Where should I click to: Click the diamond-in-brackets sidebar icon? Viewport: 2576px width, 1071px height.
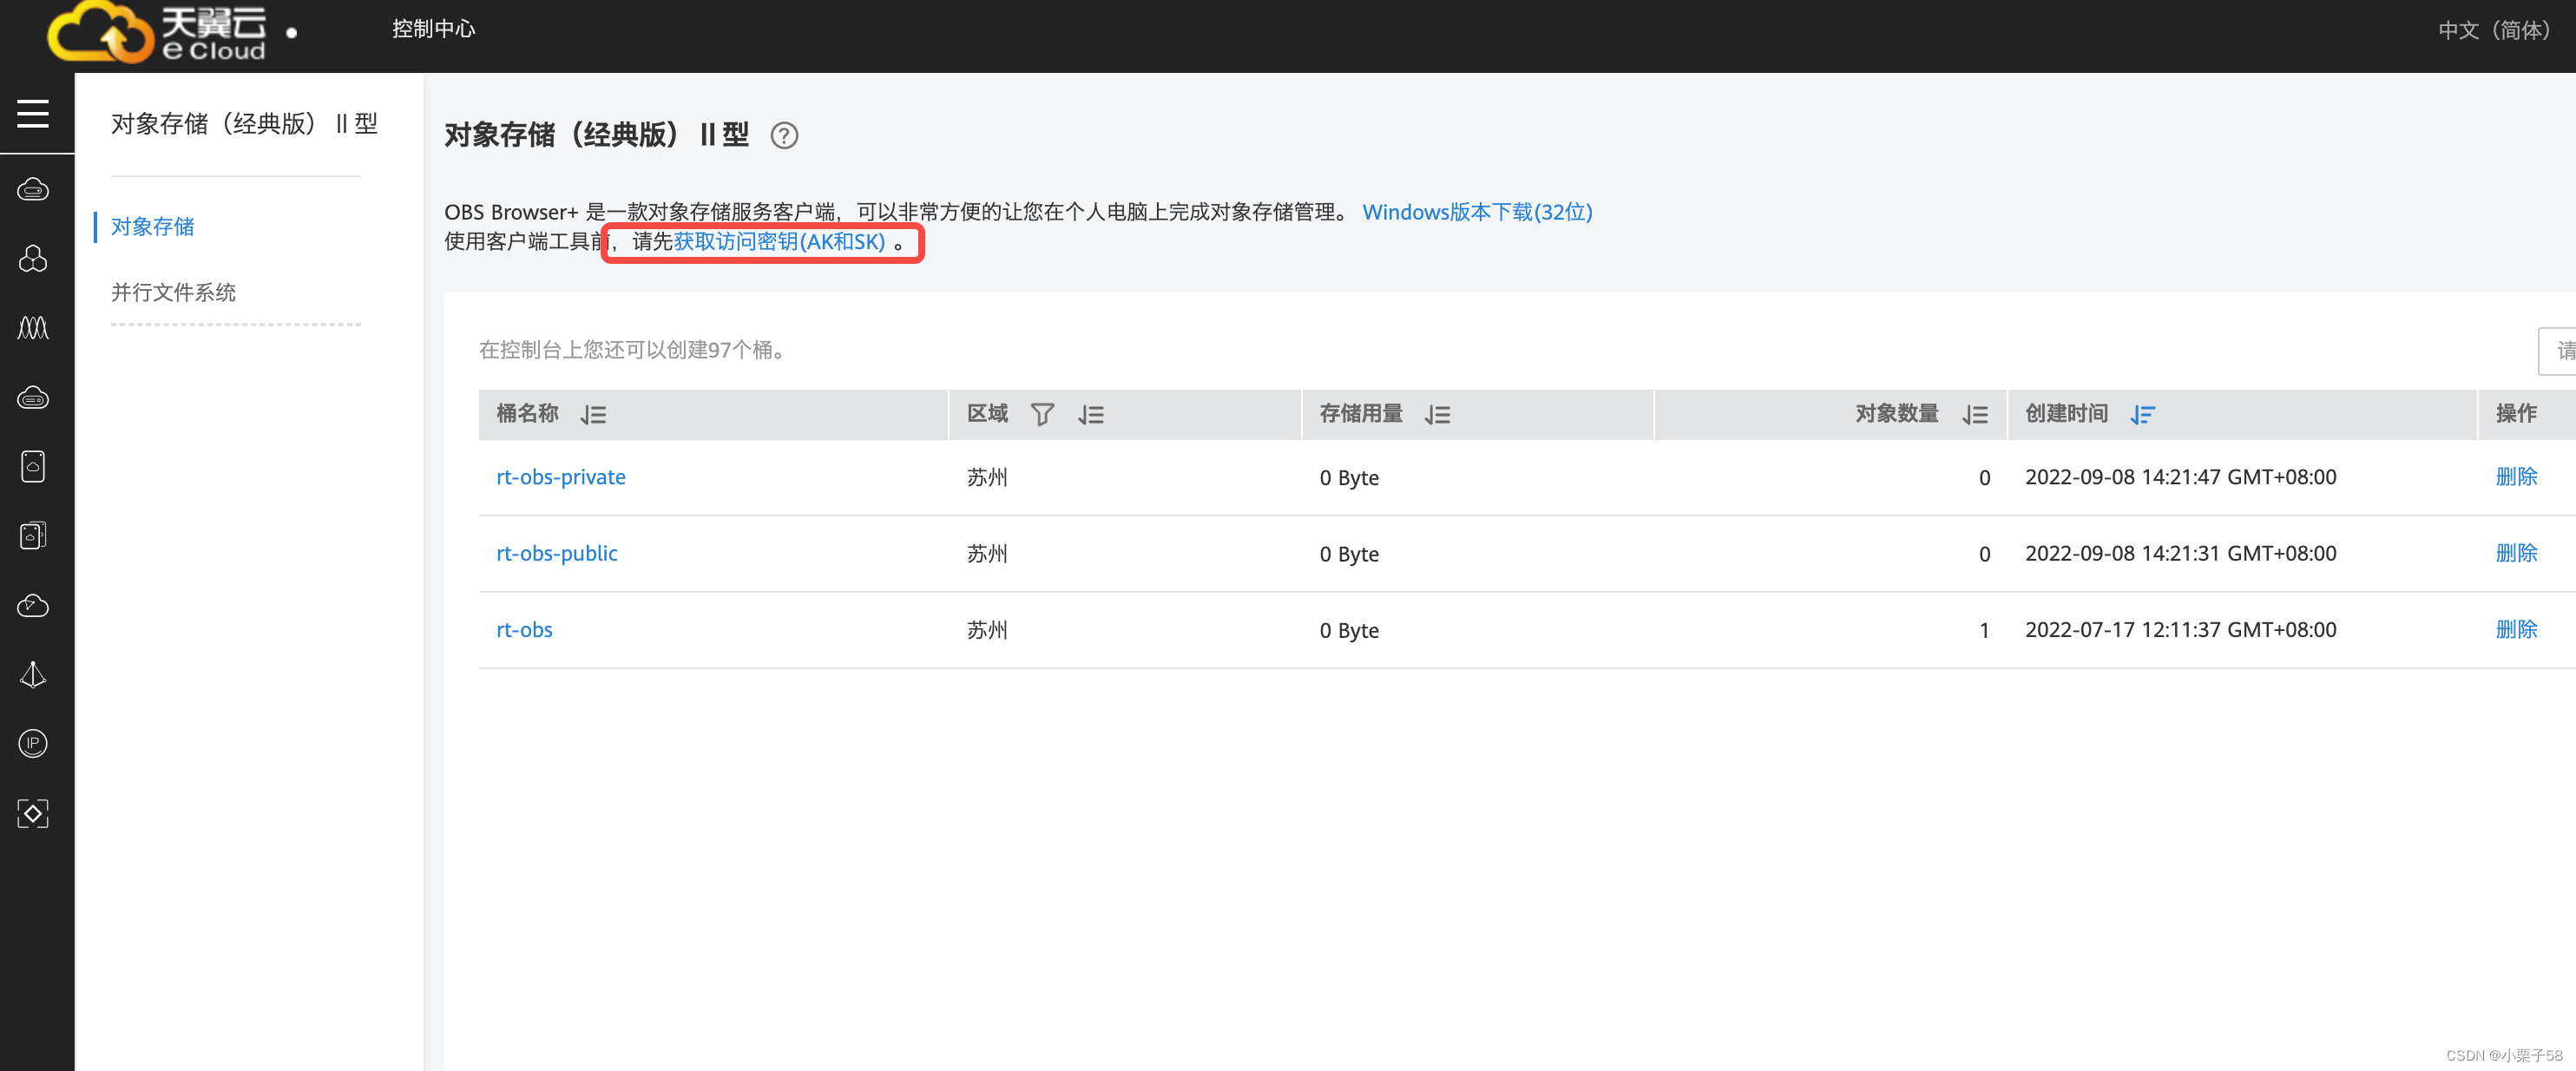[33, 813]
